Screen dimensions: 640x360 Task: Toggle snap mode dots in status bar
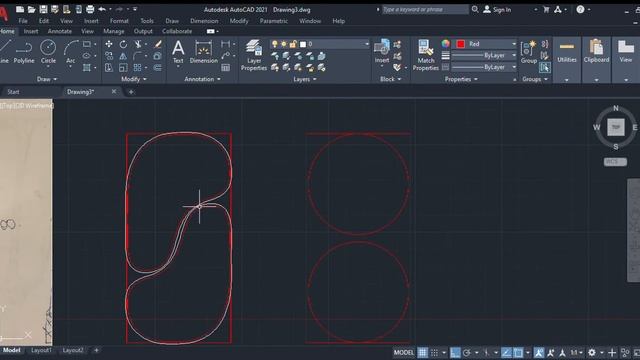click(x=435, y=352)
